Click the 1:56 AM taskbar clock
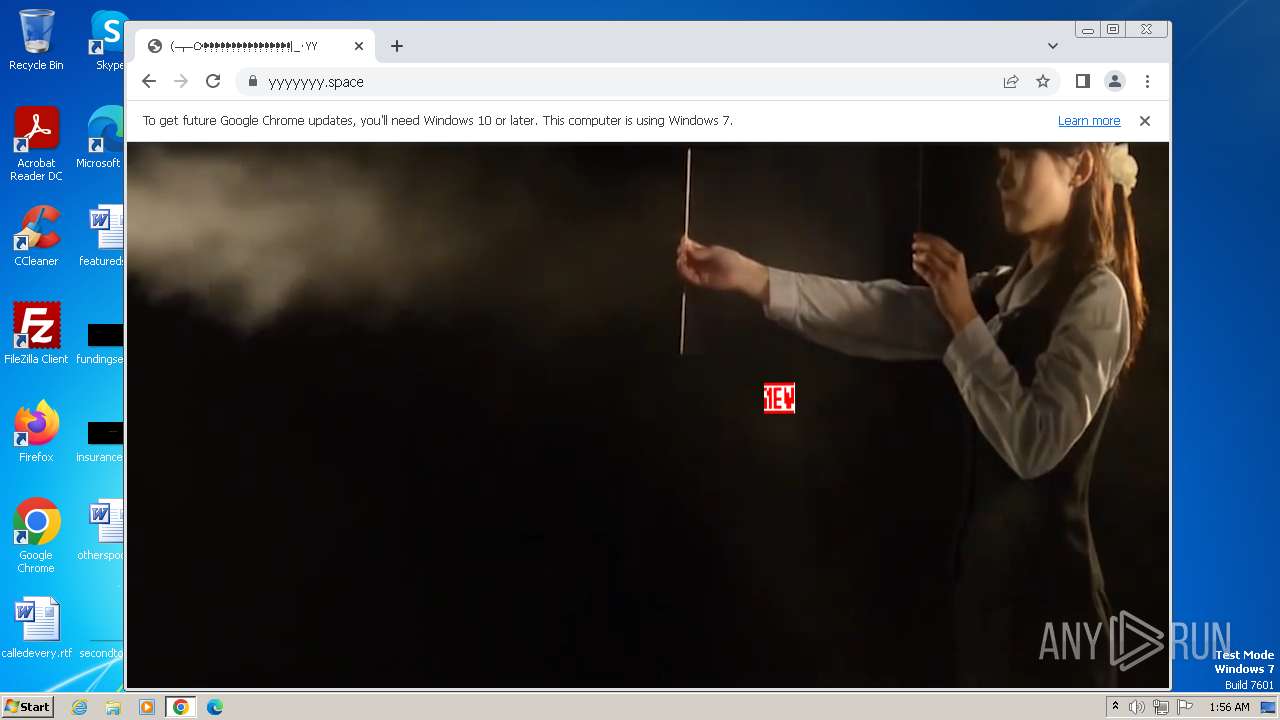1280x720 pixels. (x=1229, y=707)
